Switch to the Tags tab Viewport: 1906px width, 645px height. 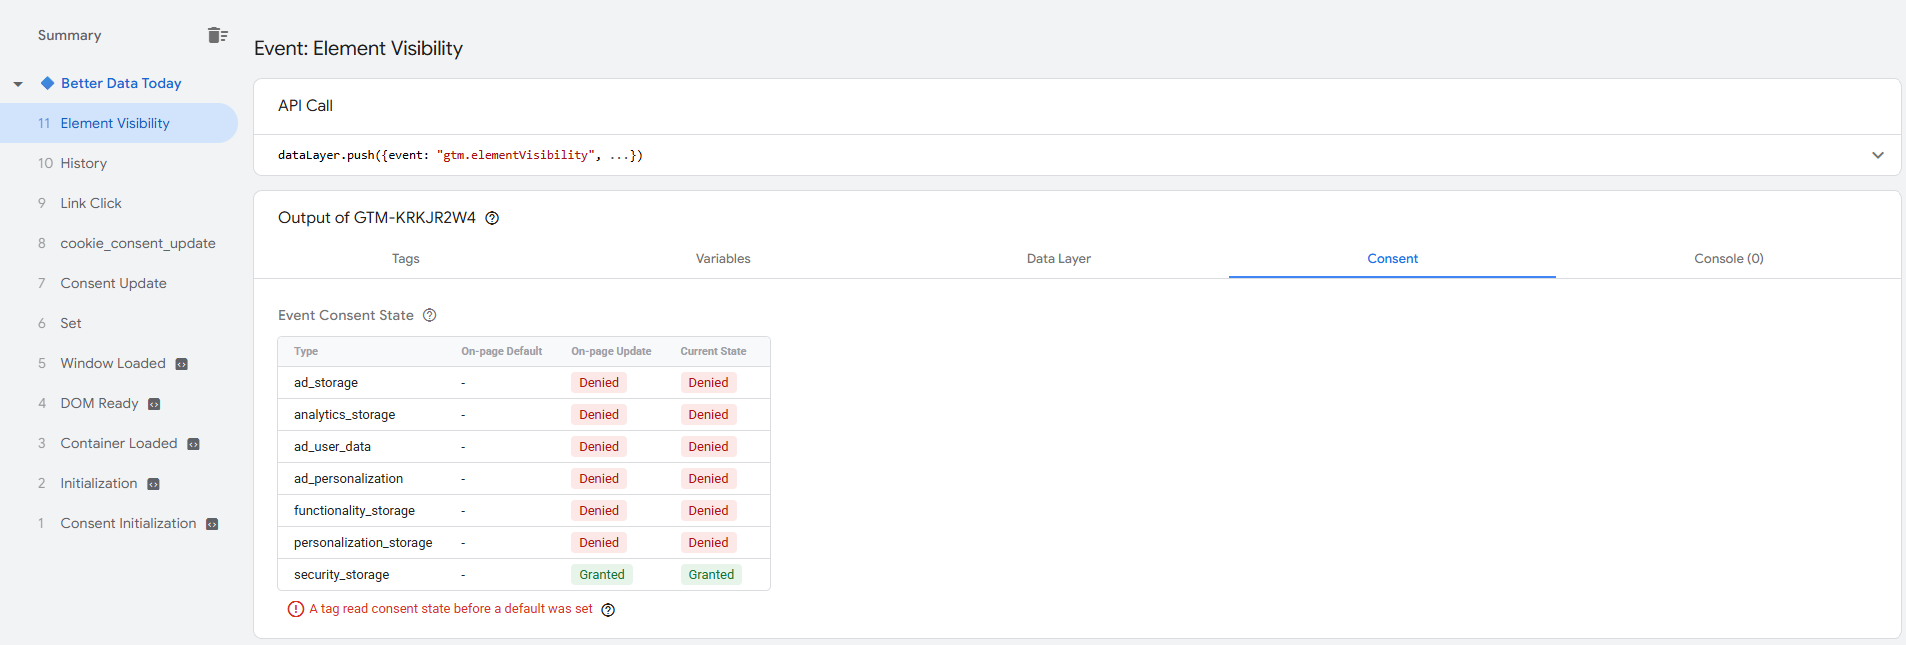(x=406, y=258)
